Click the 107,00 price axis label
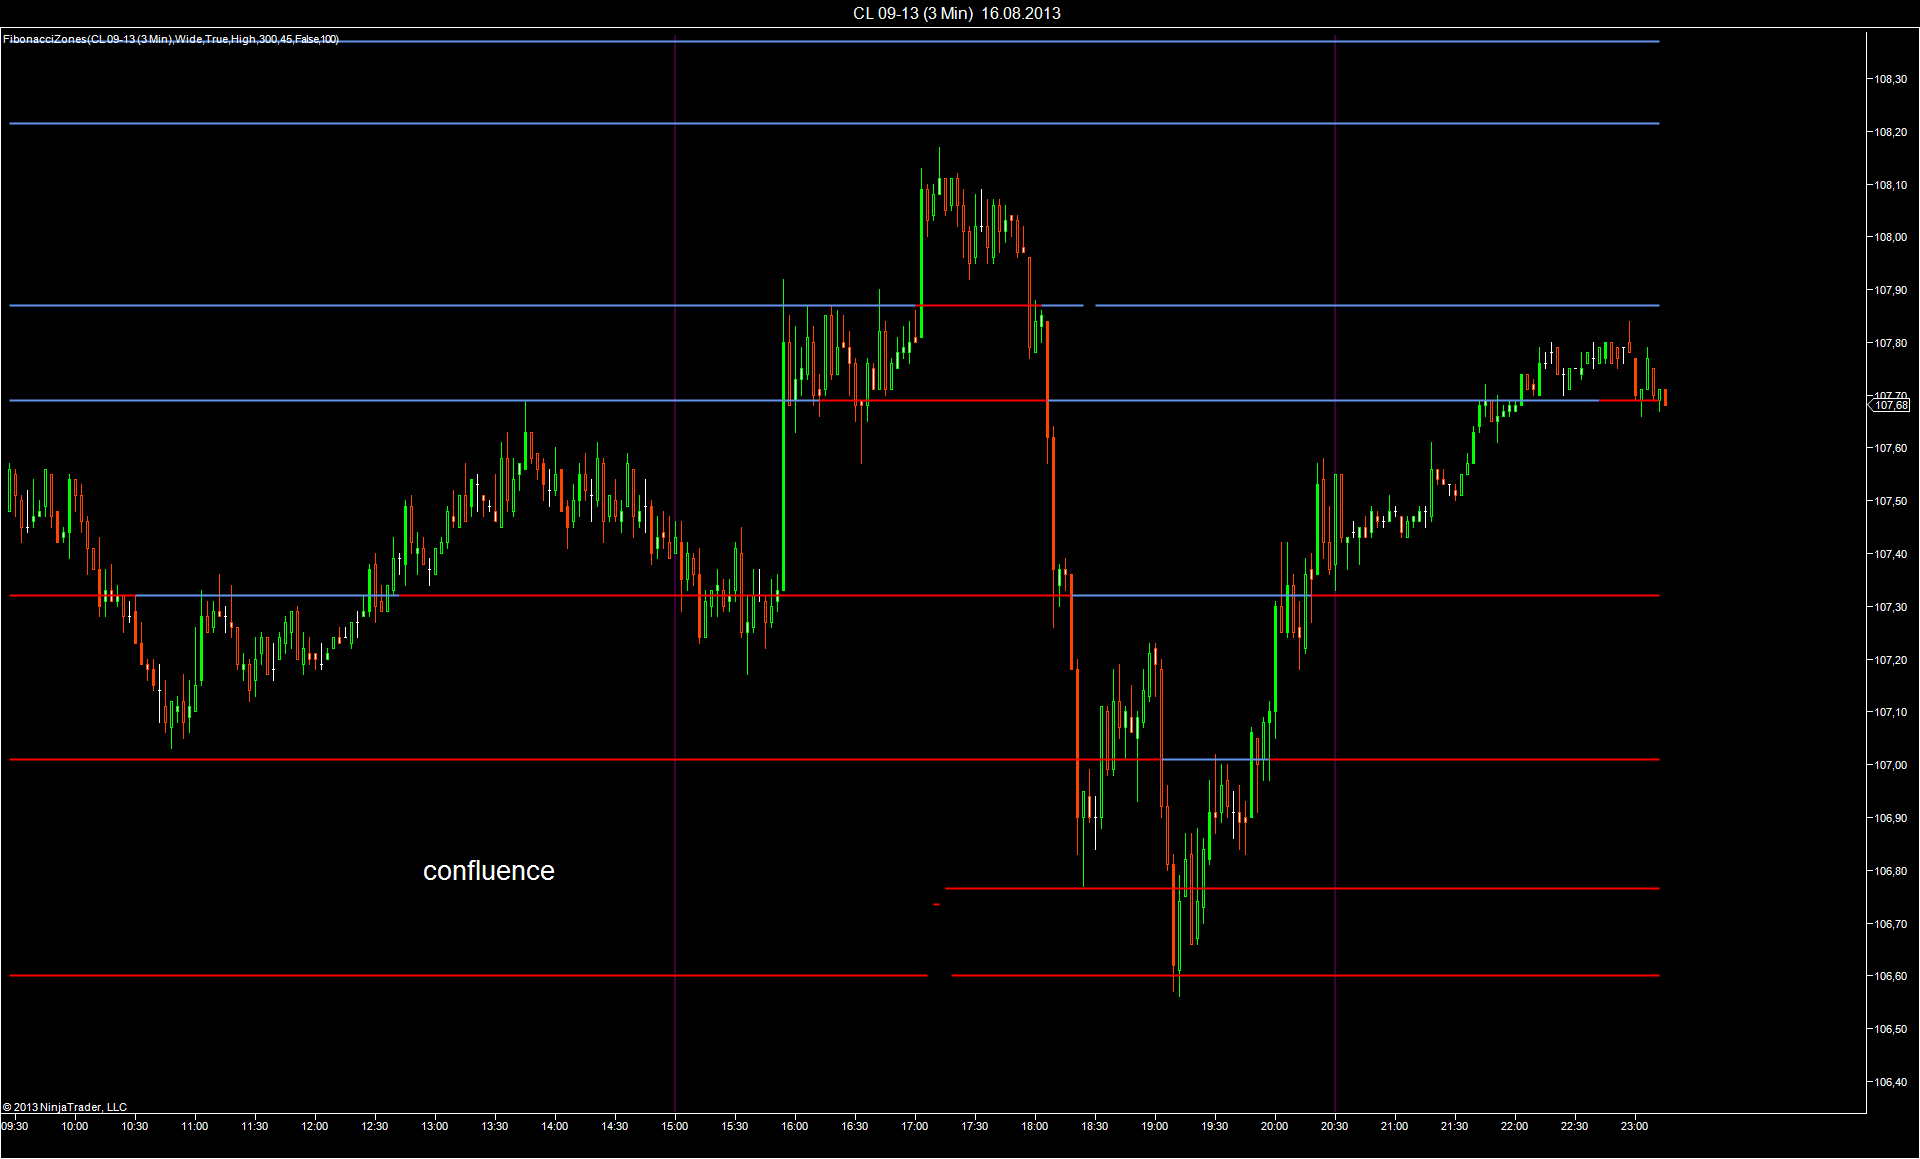This screenshot has height=1159, width=1920. point(1889,765)
